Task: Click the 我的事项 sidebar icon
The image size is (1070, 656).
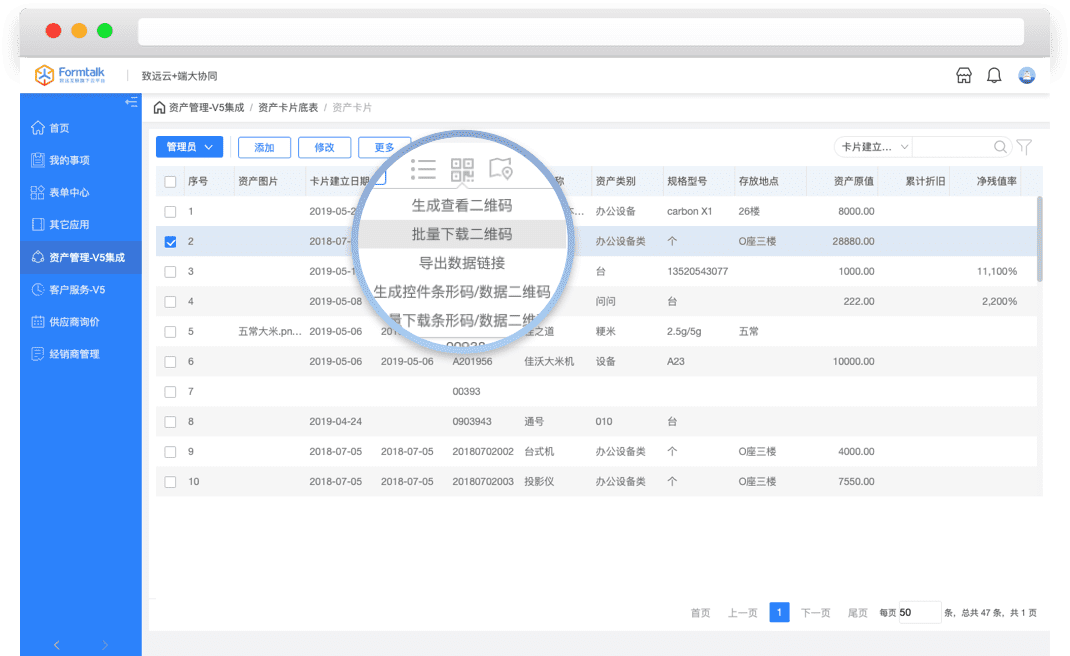Action: tap(38, 160)
